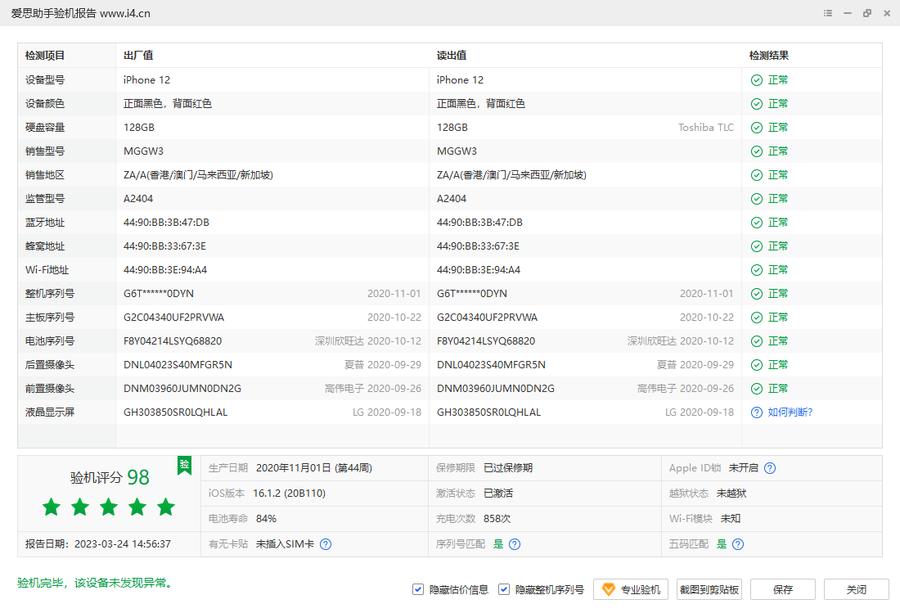Click the question icon in 液晶显示屏 row
This screenshot has height=613, width=900.
pyautogui.click(x=757, y=413)
